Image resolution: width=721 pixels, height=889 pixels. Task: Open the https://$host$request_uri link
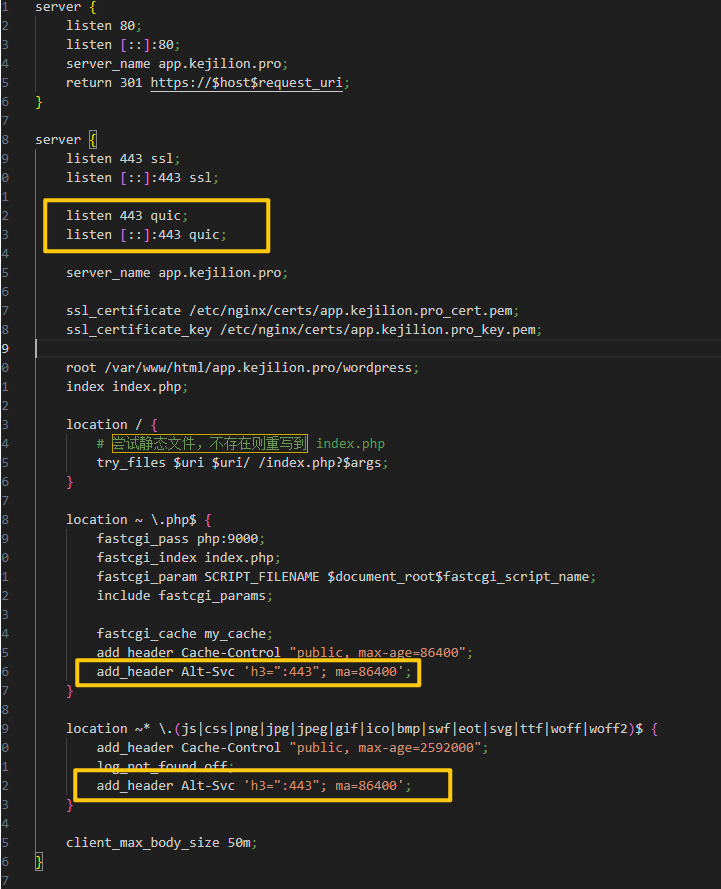[246, 82]
